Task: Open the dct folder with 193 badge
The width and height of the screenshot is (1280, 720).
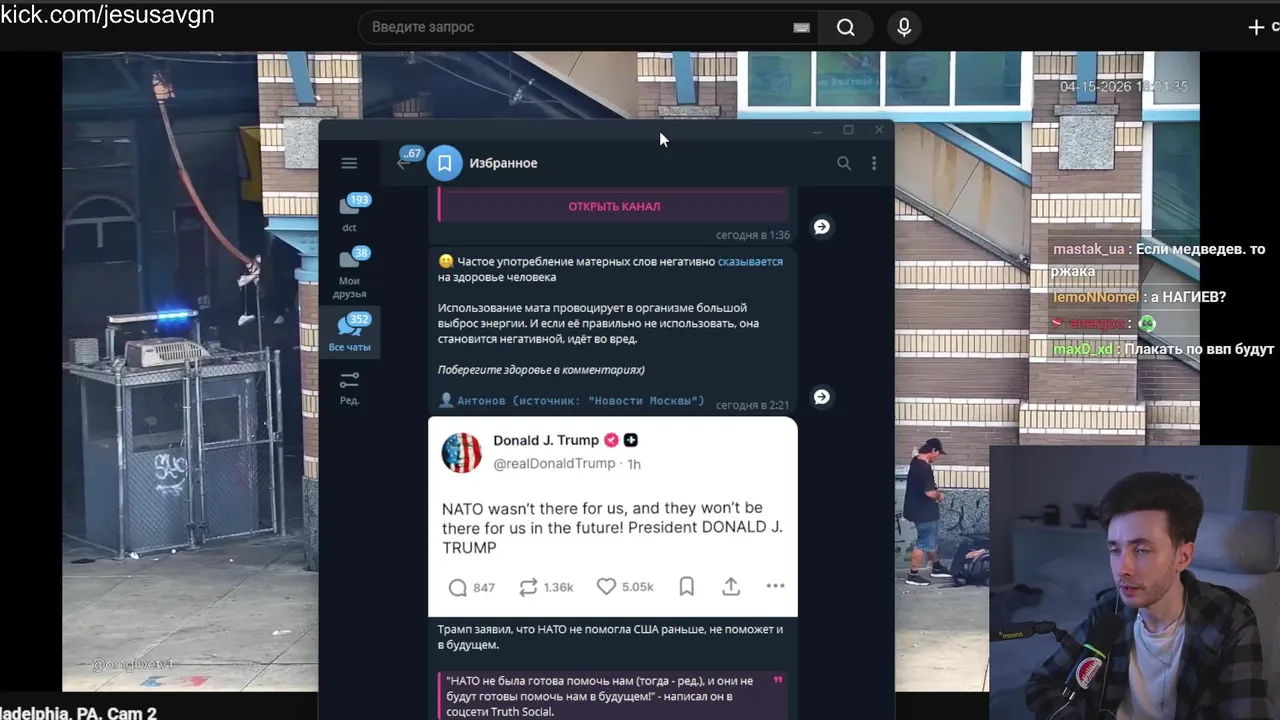Action: (x=350, y=212)
